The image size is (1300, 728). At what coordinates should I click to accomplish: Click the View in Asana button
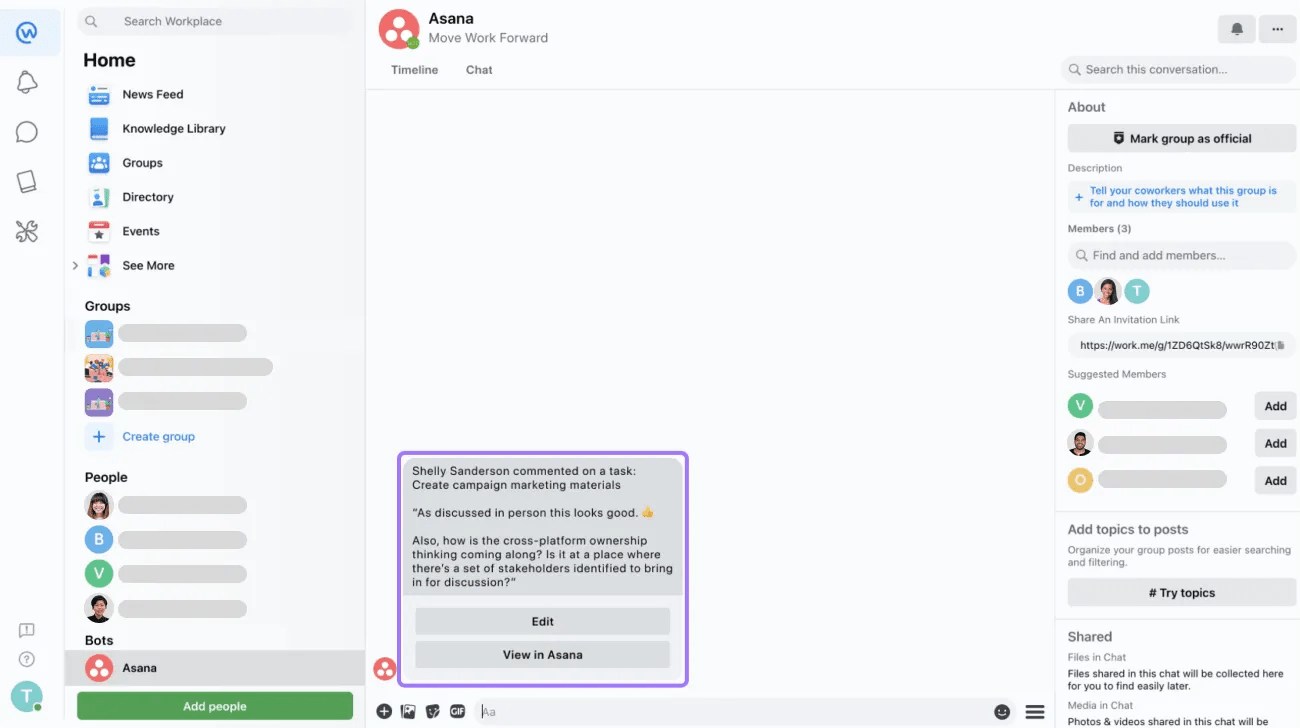point(542,655)
